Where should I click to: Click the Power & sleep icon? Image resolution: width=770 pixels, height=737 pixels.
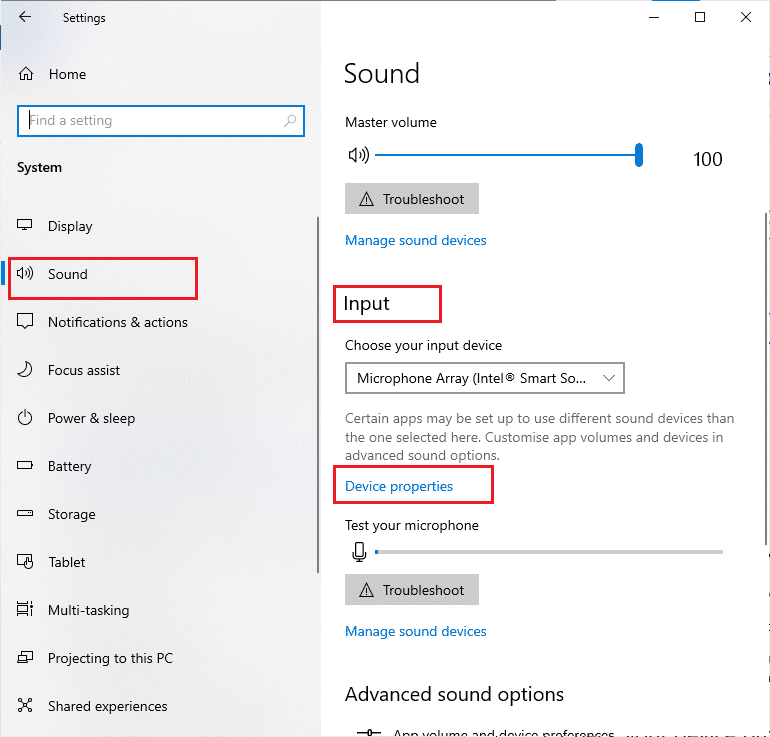25,418
